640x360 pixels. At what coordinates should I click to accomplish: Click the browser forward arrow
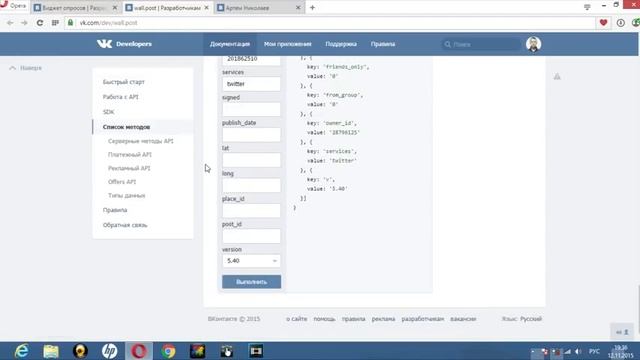point(24,23)
